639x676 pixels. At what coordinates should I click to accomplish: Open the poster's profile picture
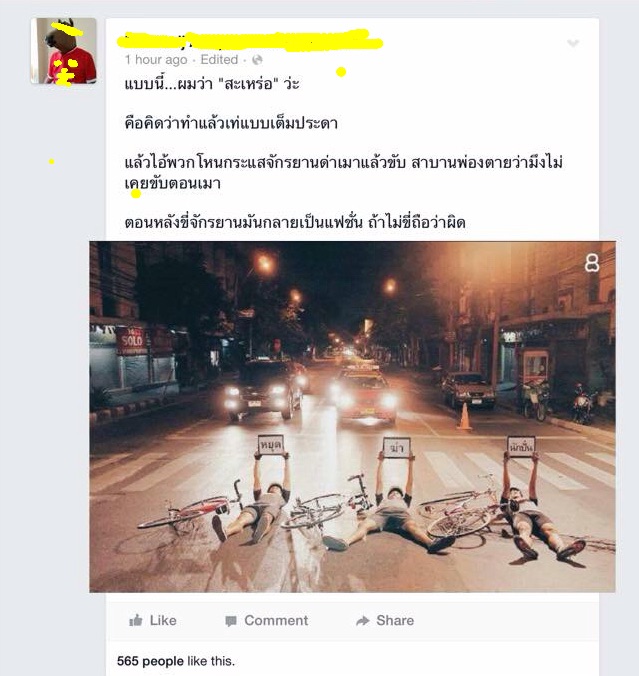pos(64,51)
